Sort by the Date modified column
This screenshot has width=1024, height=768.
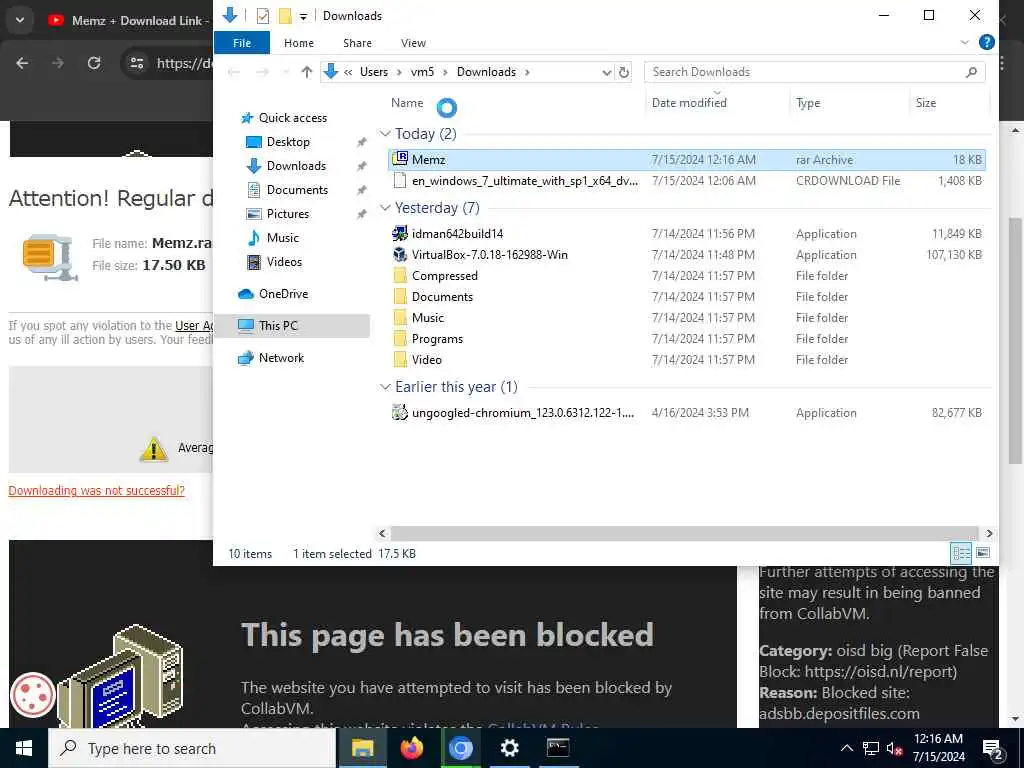point(689,103)
